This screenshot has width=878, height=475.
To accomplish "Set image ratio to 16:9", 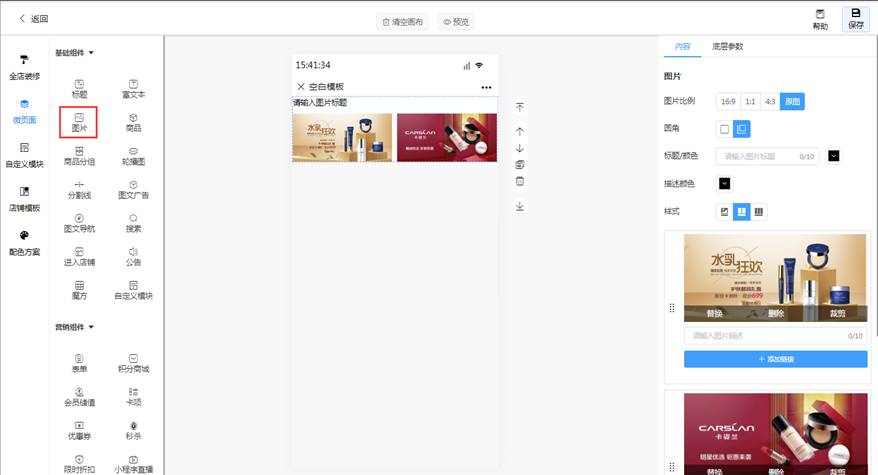I will (x=728, y=101).
